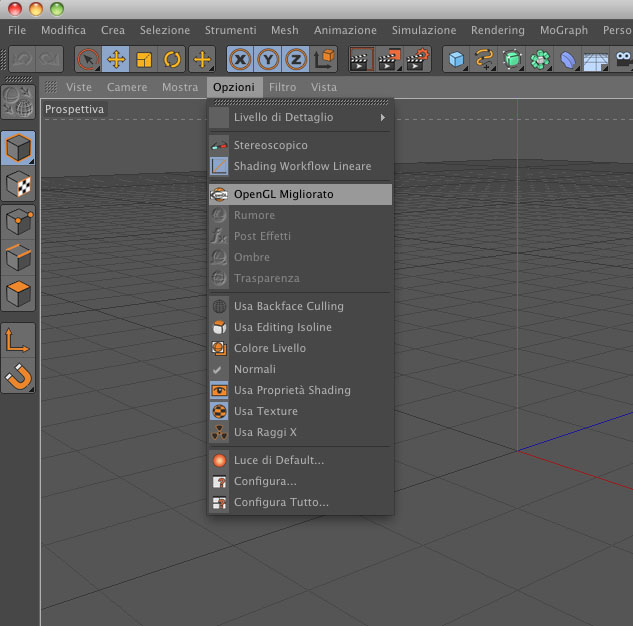Activate the Move tool
Screen dimensions: 633x626
click(x=116, y=59)
